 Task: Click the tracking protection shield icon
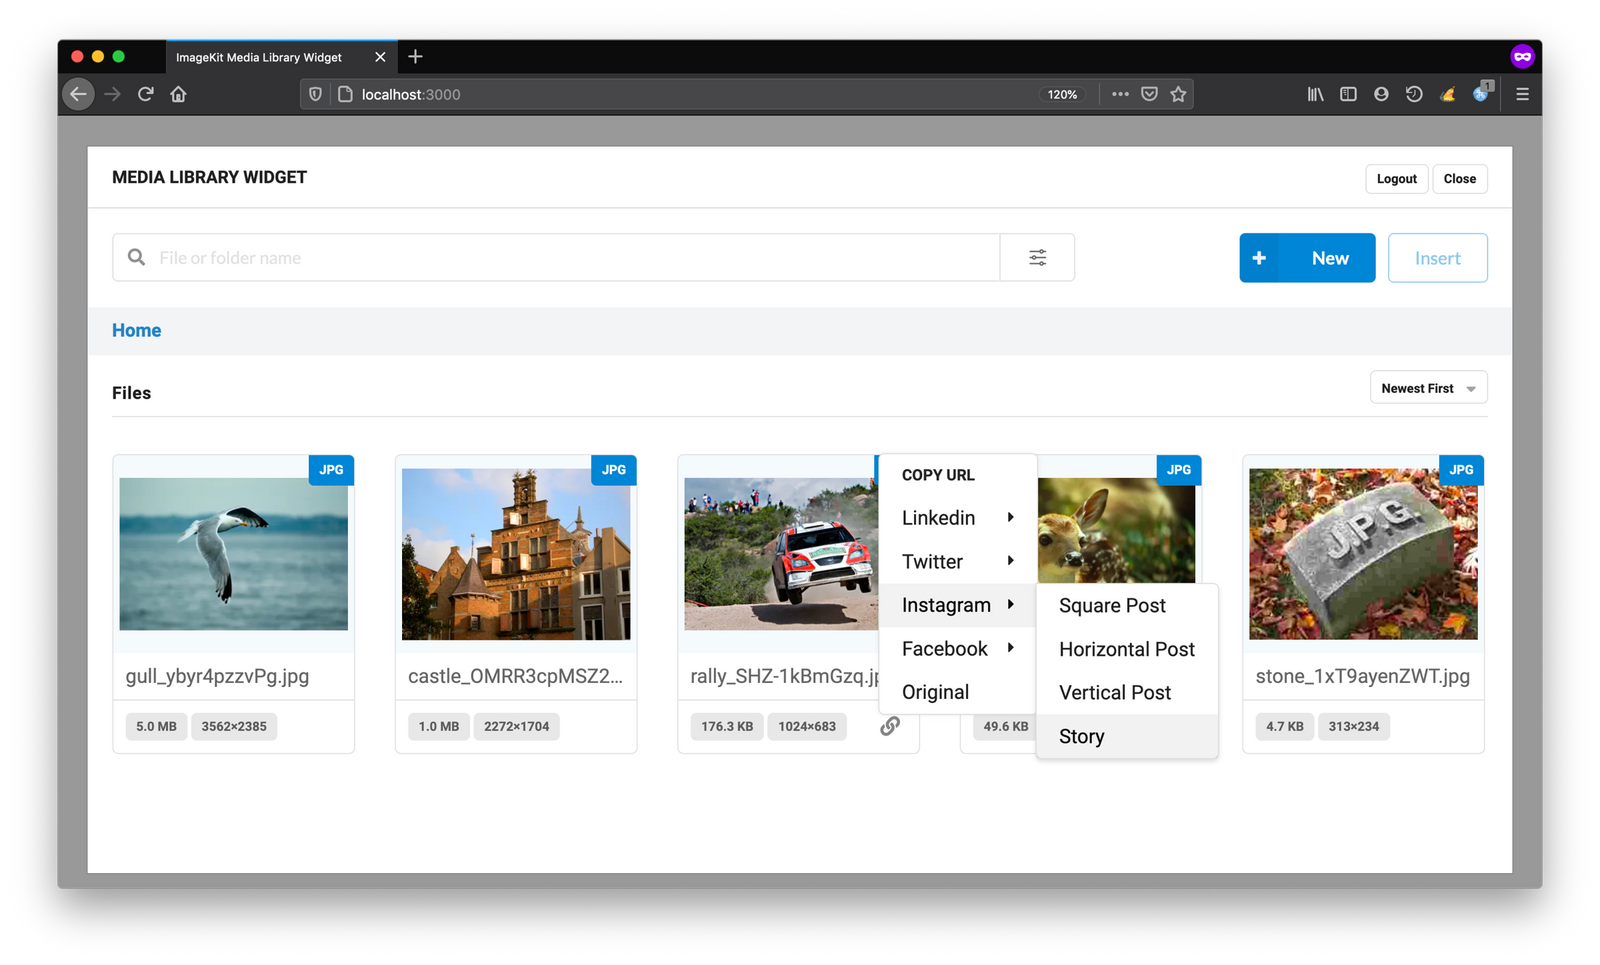click(315, 93)
